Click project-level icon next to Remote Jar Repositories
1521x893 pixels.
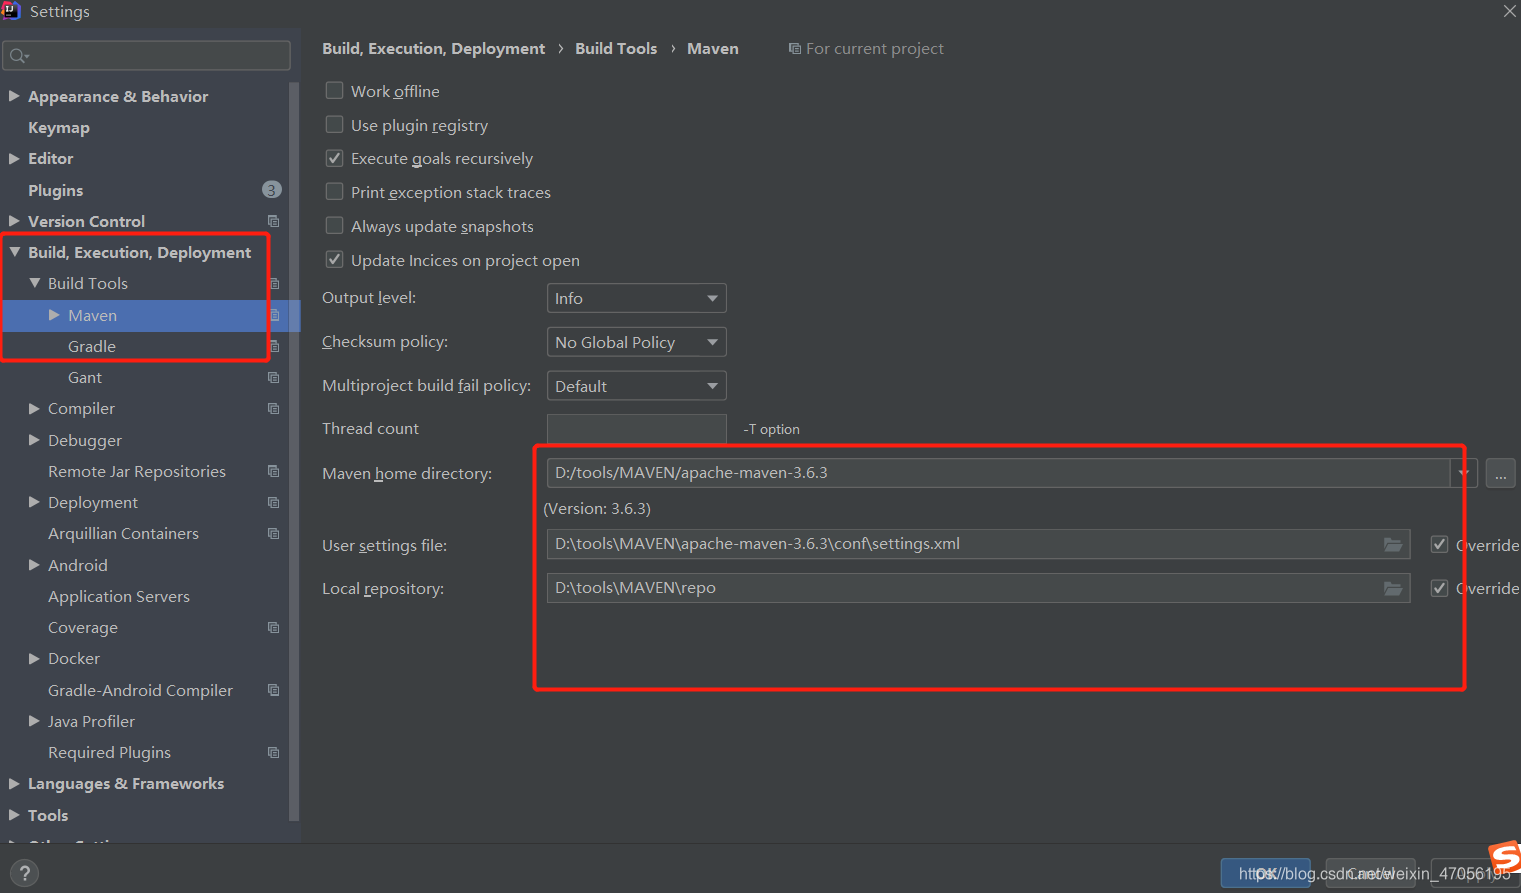(273, 471)
